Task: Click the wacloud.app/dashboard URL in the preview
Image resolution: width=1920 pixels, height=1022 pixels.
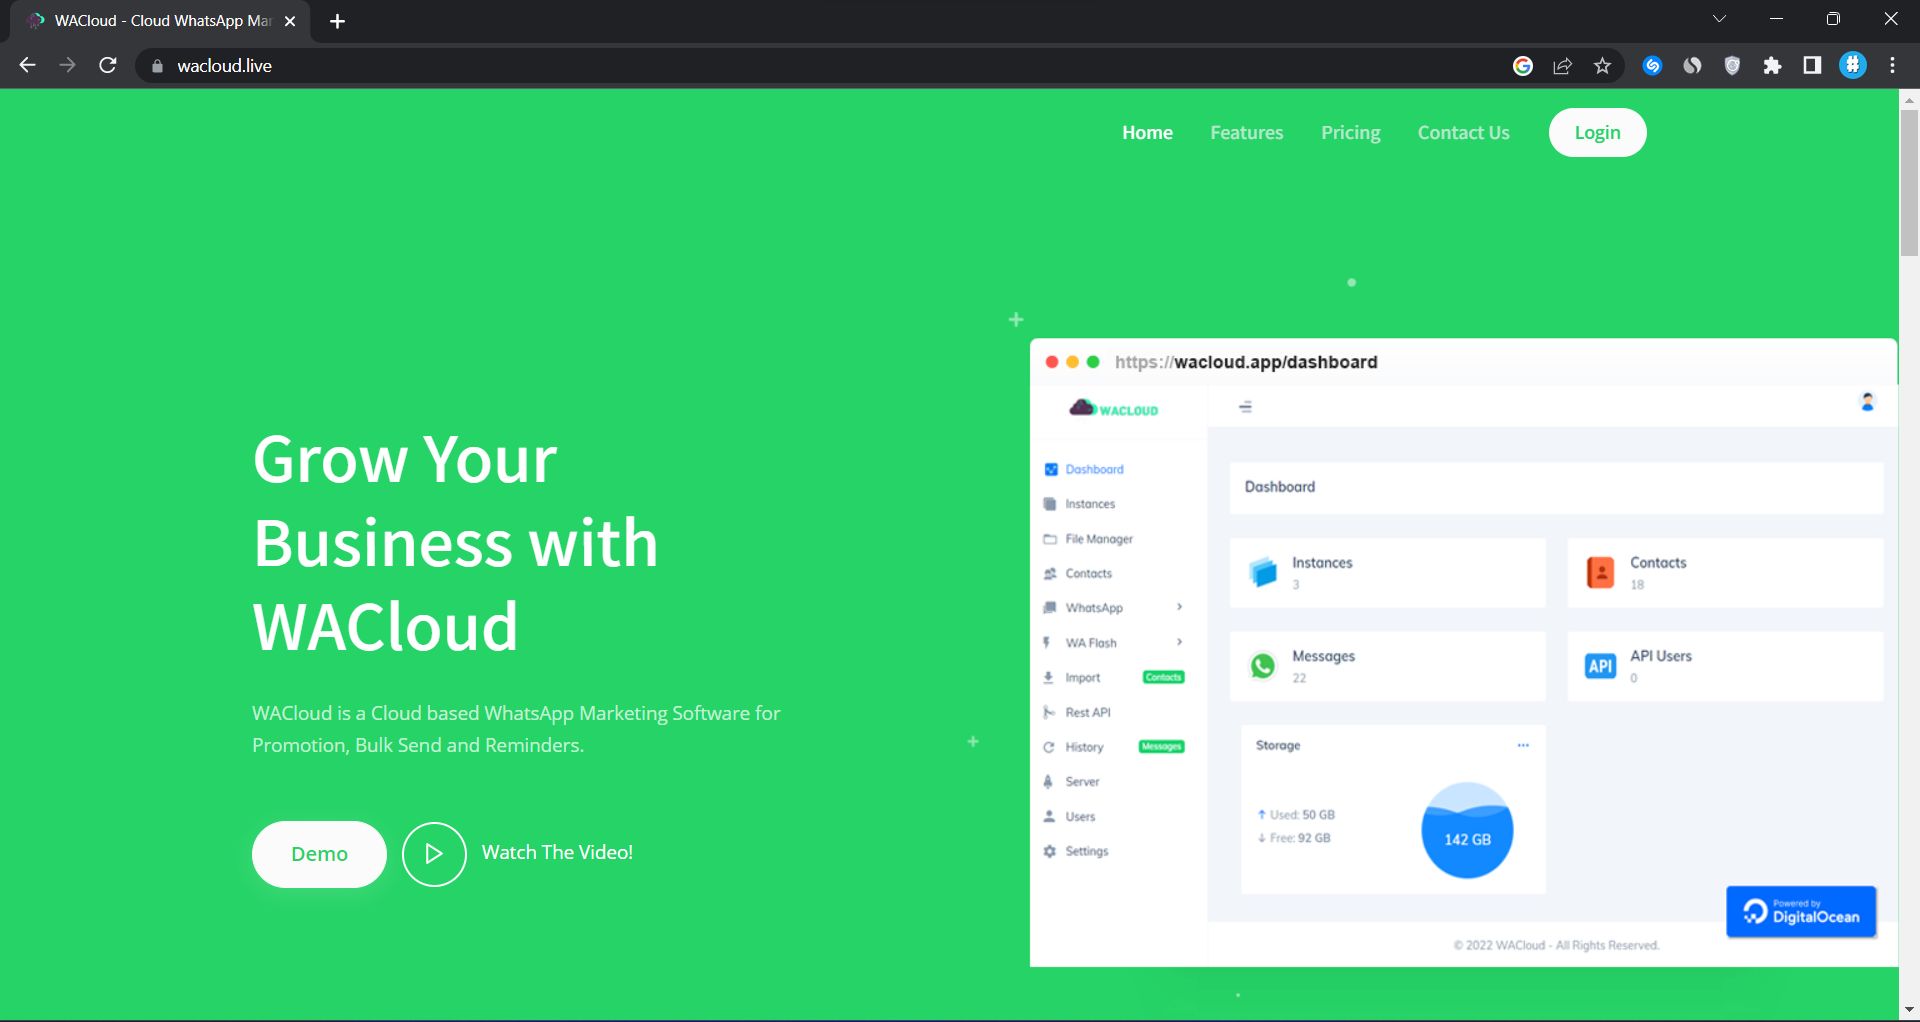Action: coord(1246,362)
